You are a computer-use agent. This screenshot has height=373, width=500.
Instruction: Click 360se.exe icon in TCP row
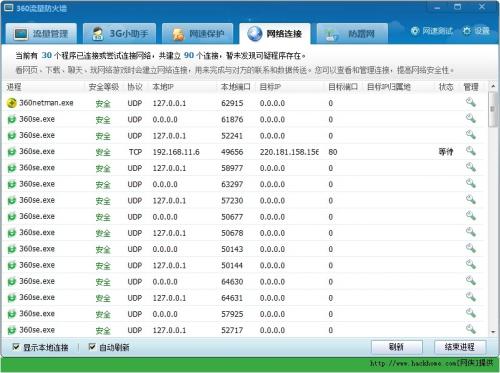point(12,152)
